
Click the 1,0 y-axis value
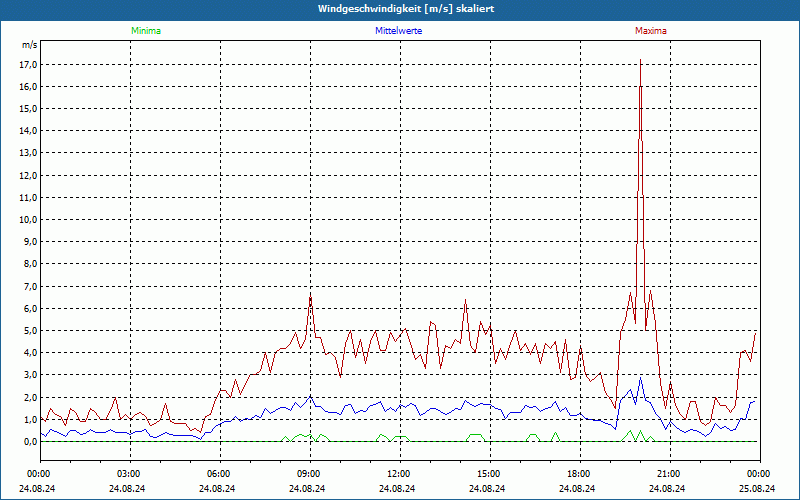coord(31,420)
